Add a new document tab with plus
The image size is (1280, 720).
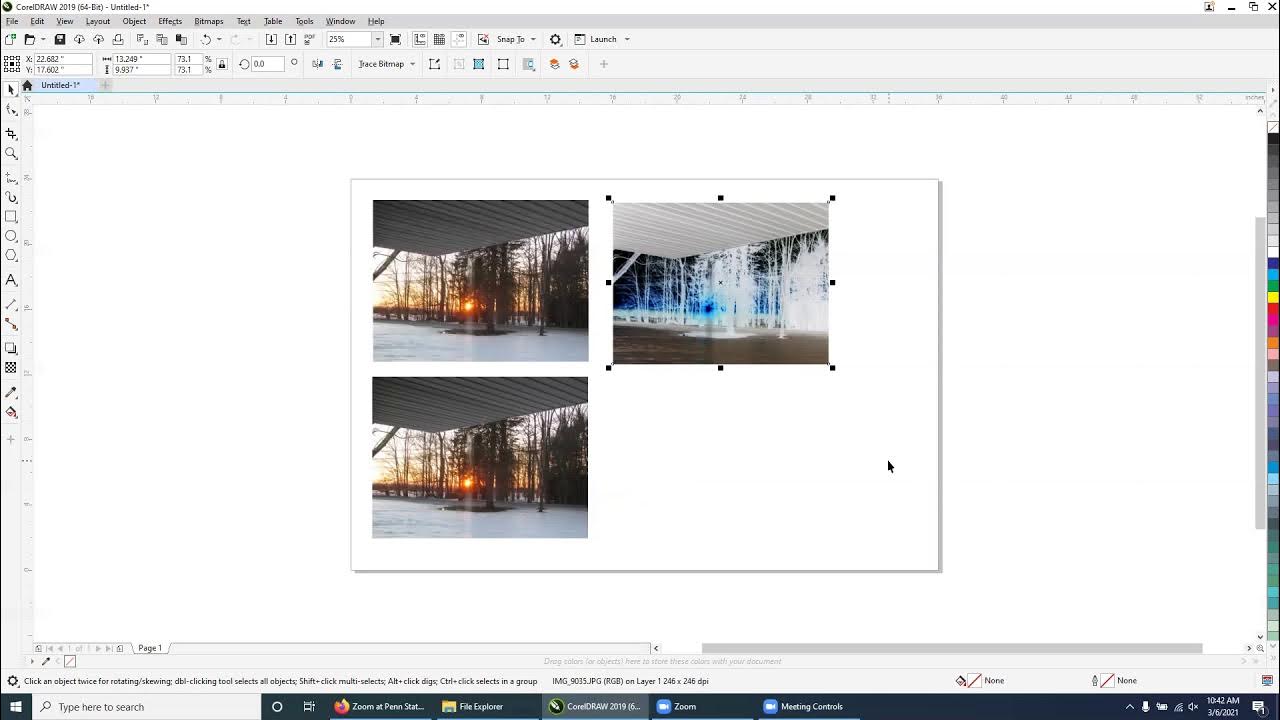[x=105, y=85]
